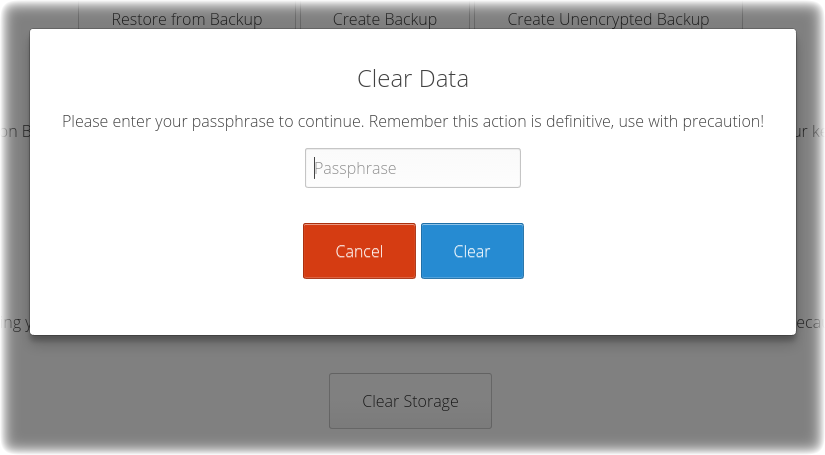The height and width of the screenshot is (455, 825).
Task: Click the dimmed Clear Storage button
Action: [410, 401]
